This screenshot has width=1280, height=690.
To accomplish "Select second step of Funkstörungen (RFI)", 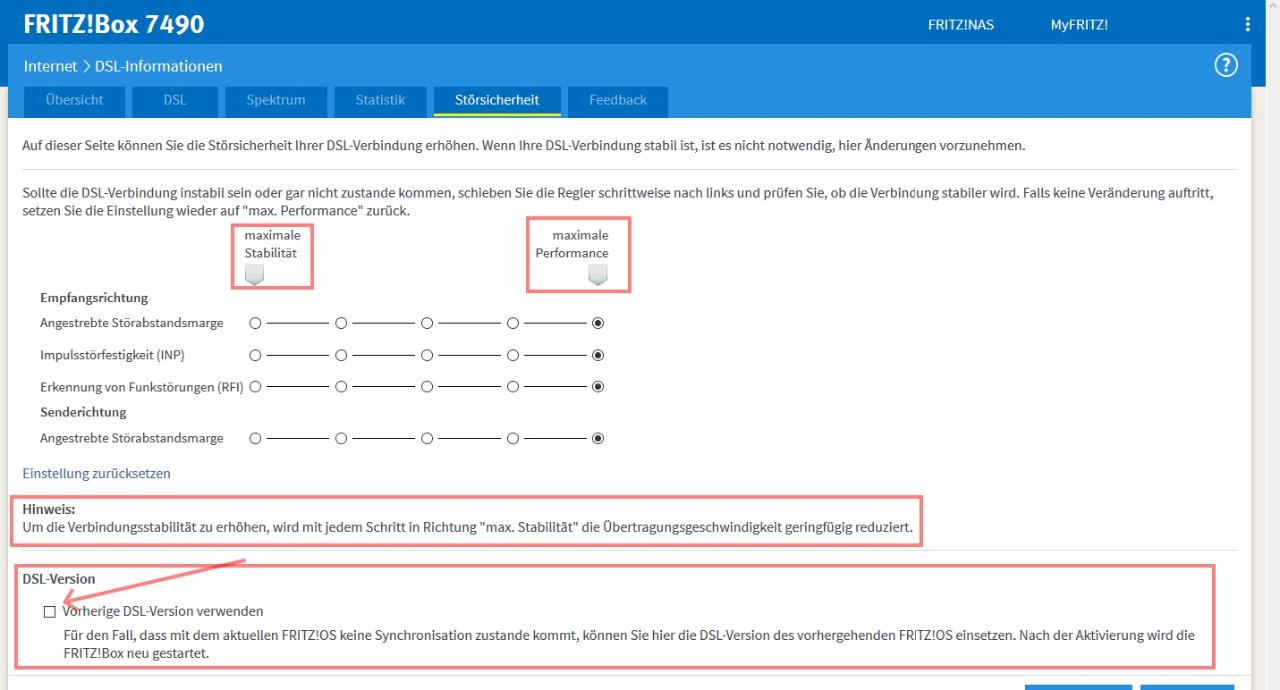I will click(x=341, y=386).
